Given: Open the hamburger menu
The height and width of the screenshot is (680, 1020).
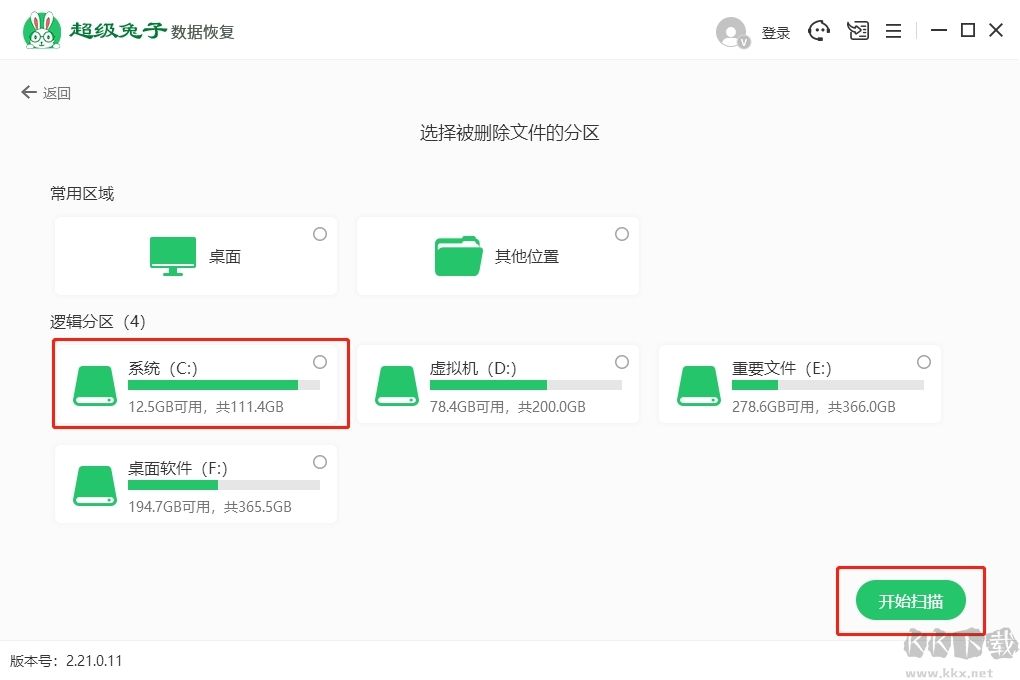Looking at the screenshot, I should 893,30.
